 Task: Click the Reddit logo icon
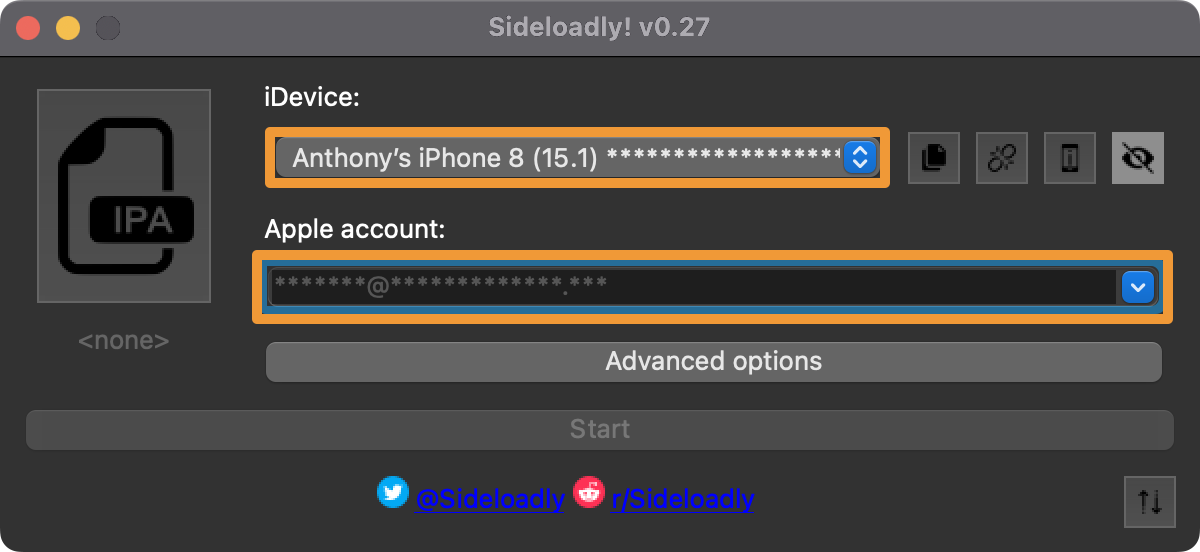[589, 492]
